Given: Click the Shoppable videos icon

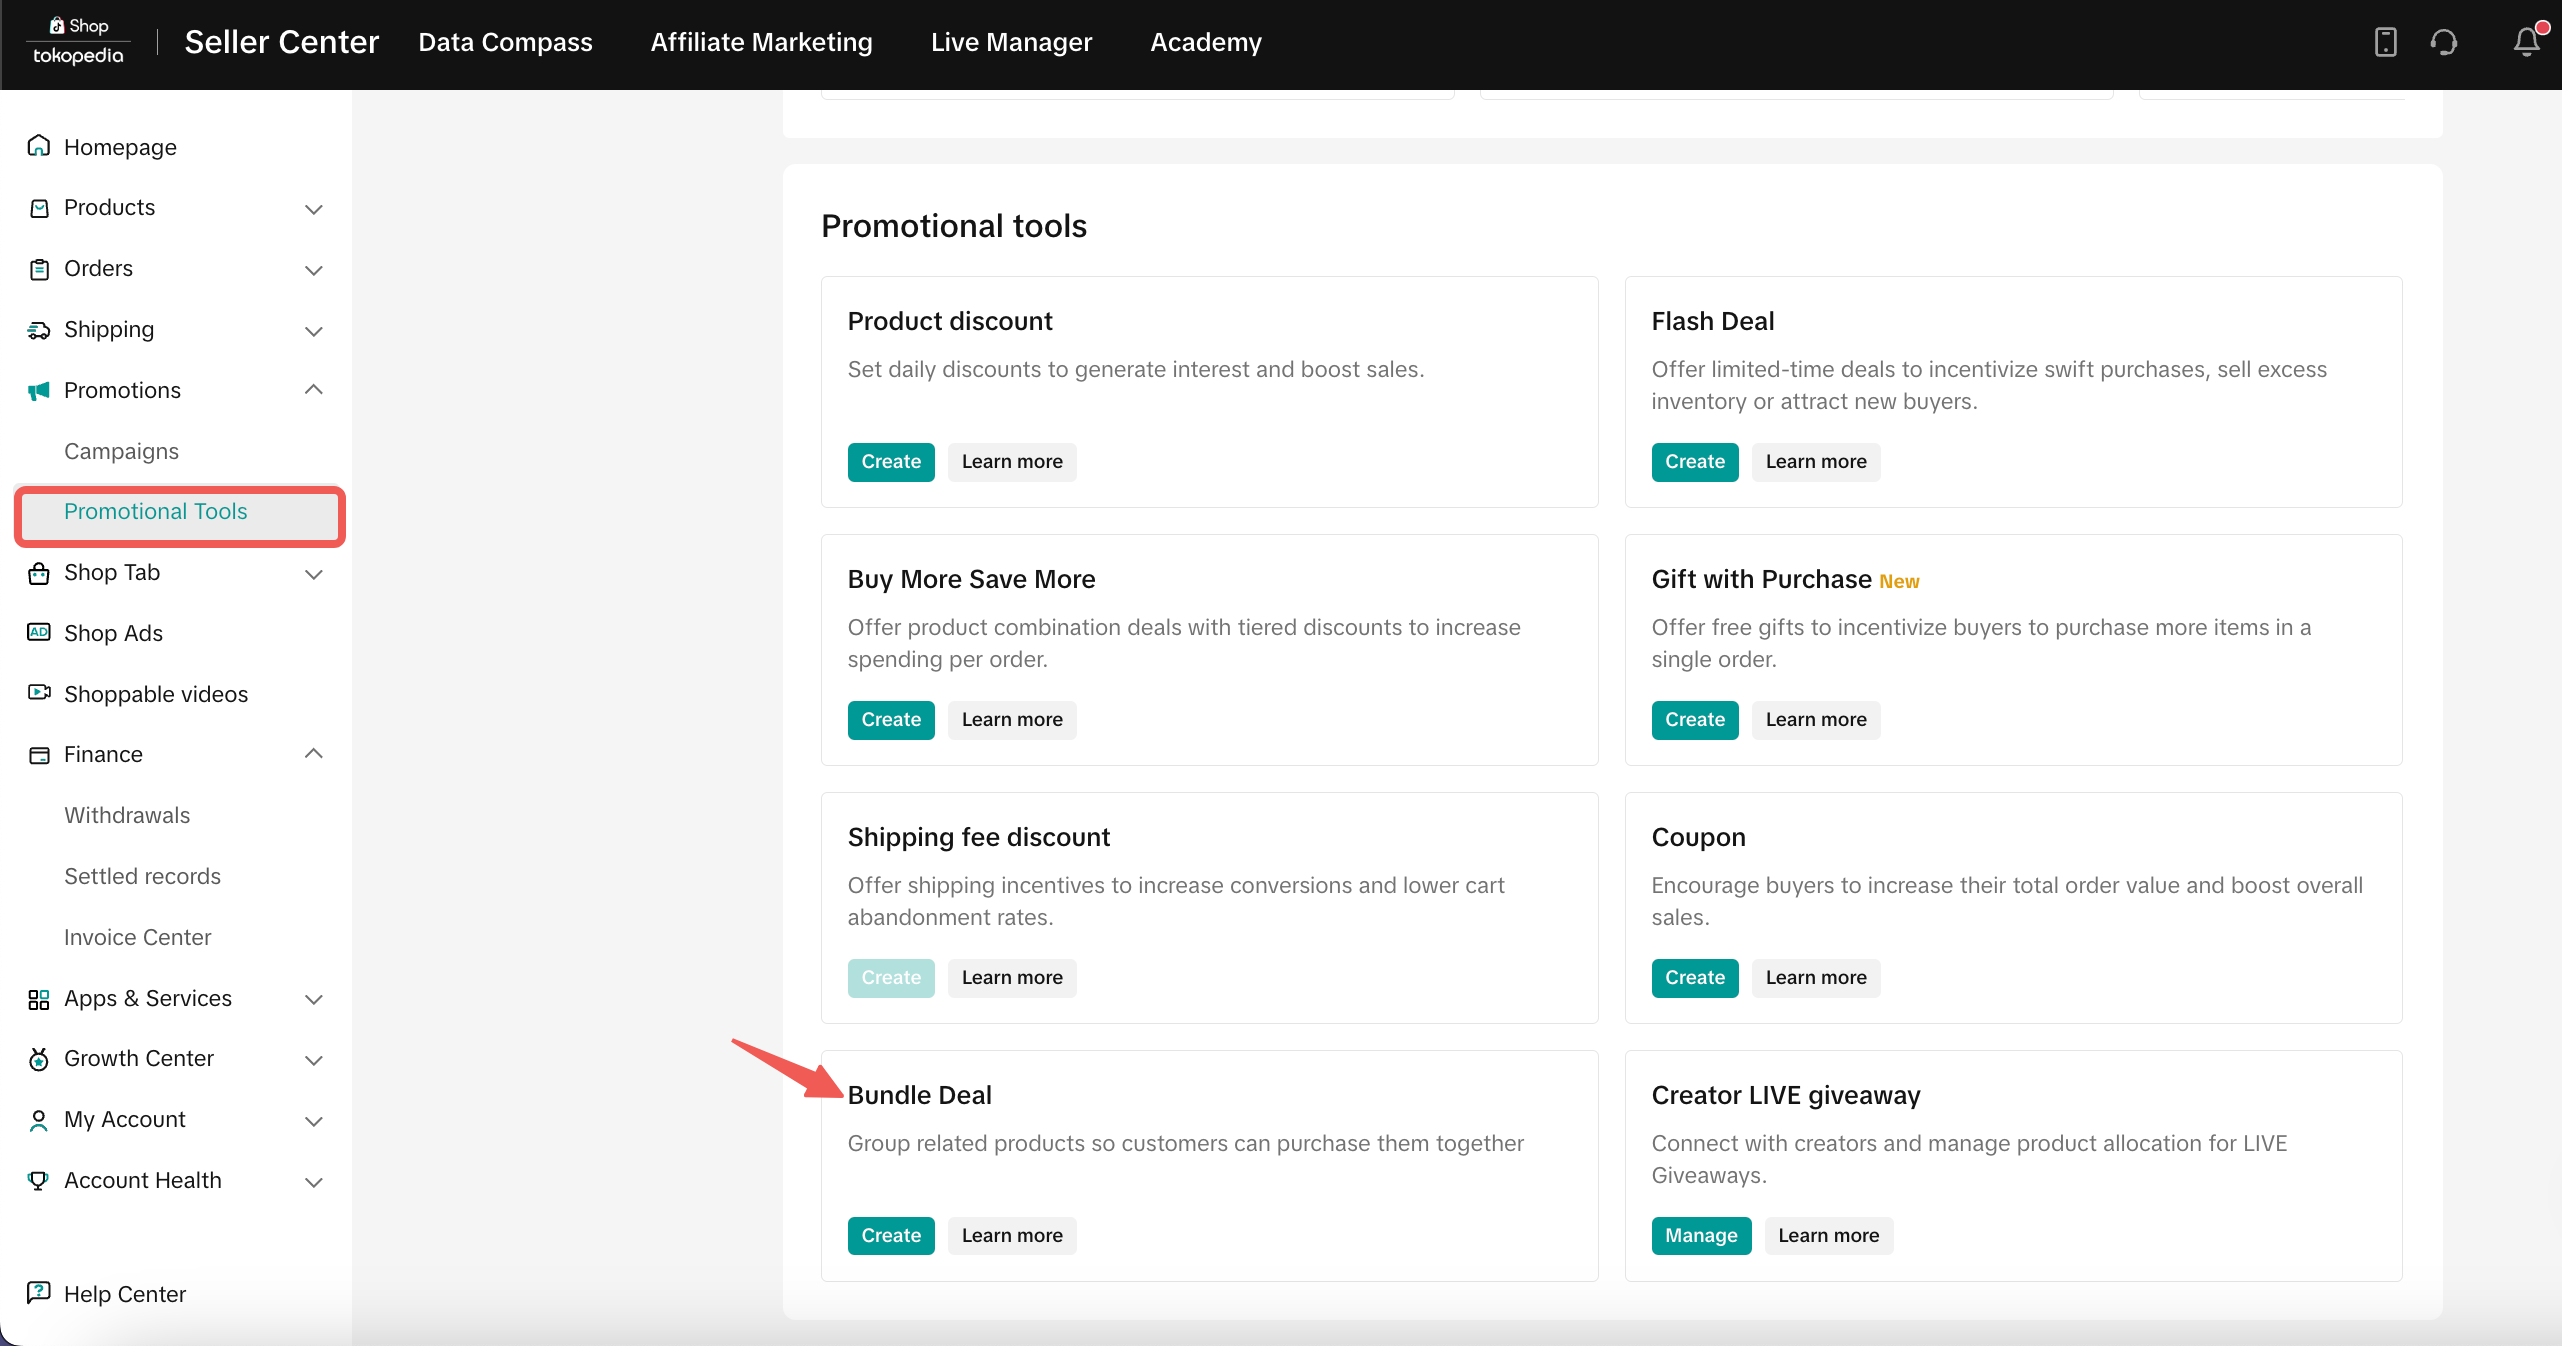Looking at the screenshot, I should [x=39, y=693].
